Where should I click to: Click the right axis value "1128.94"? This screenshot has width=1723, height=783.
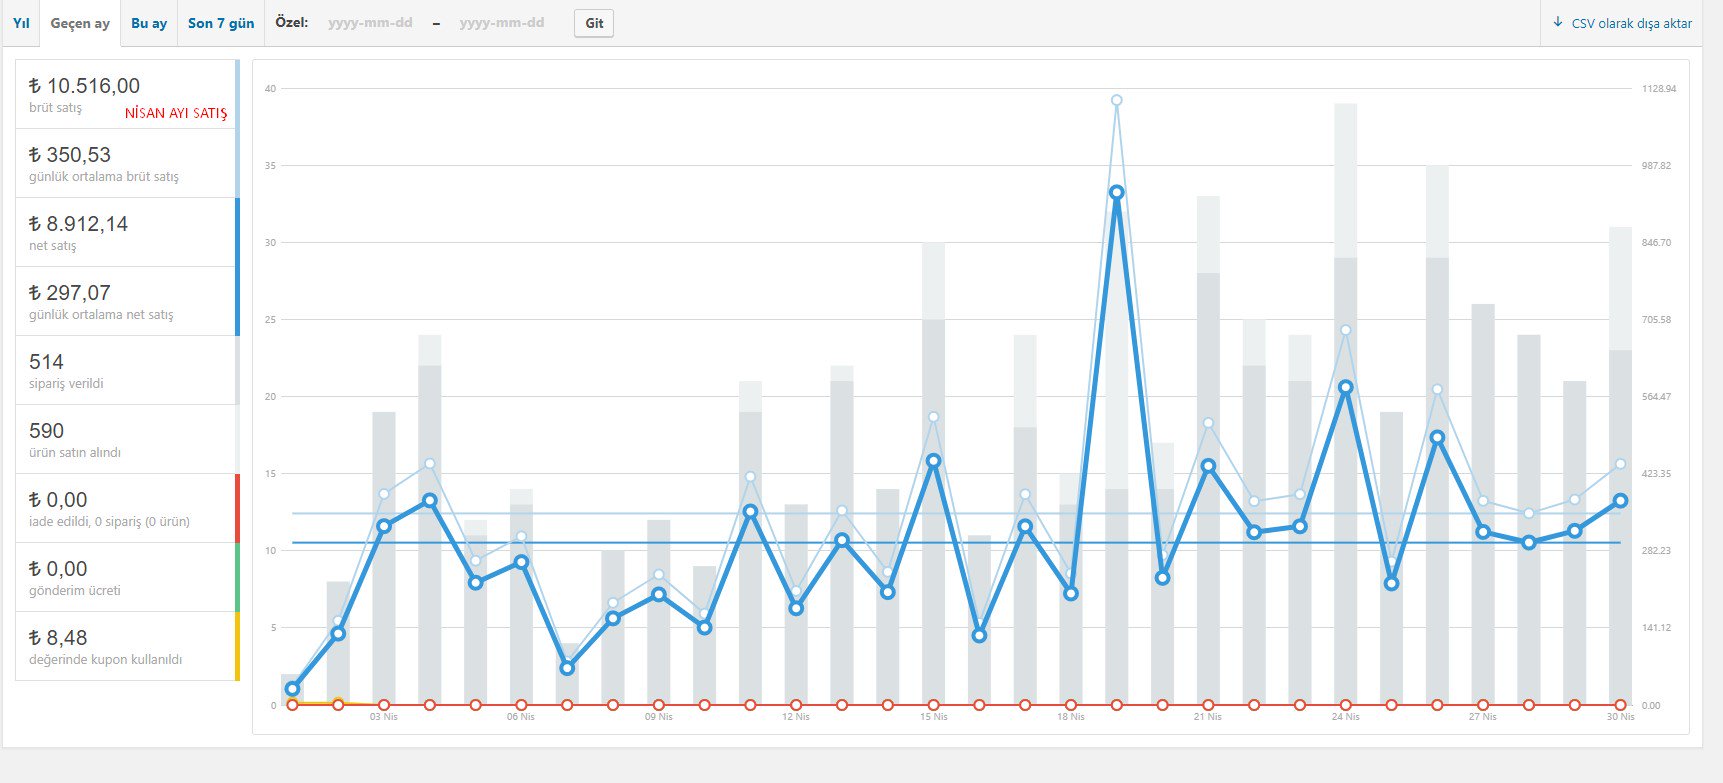[1659, 89]
